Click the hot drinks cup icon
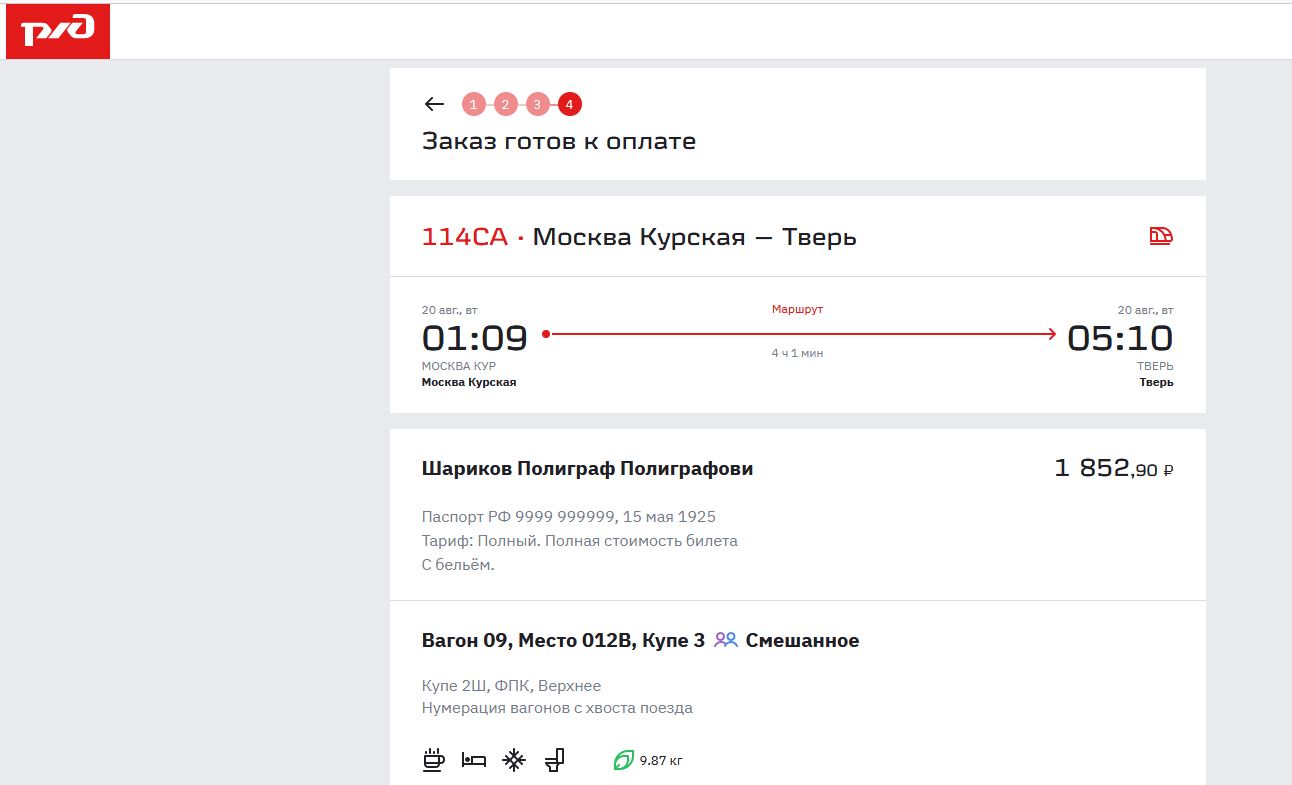1292x785 pixels. click(433, 760)
